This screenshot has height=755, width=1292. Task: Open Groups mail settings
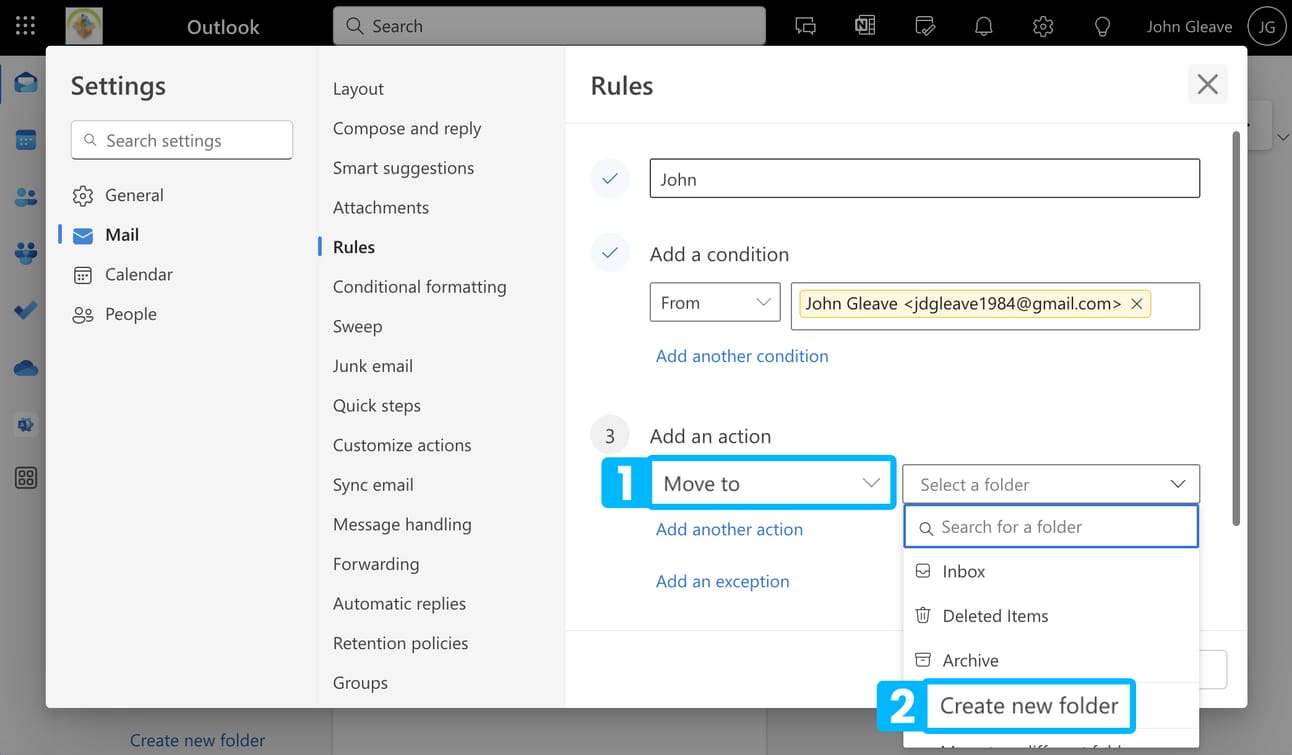[360, 683]
